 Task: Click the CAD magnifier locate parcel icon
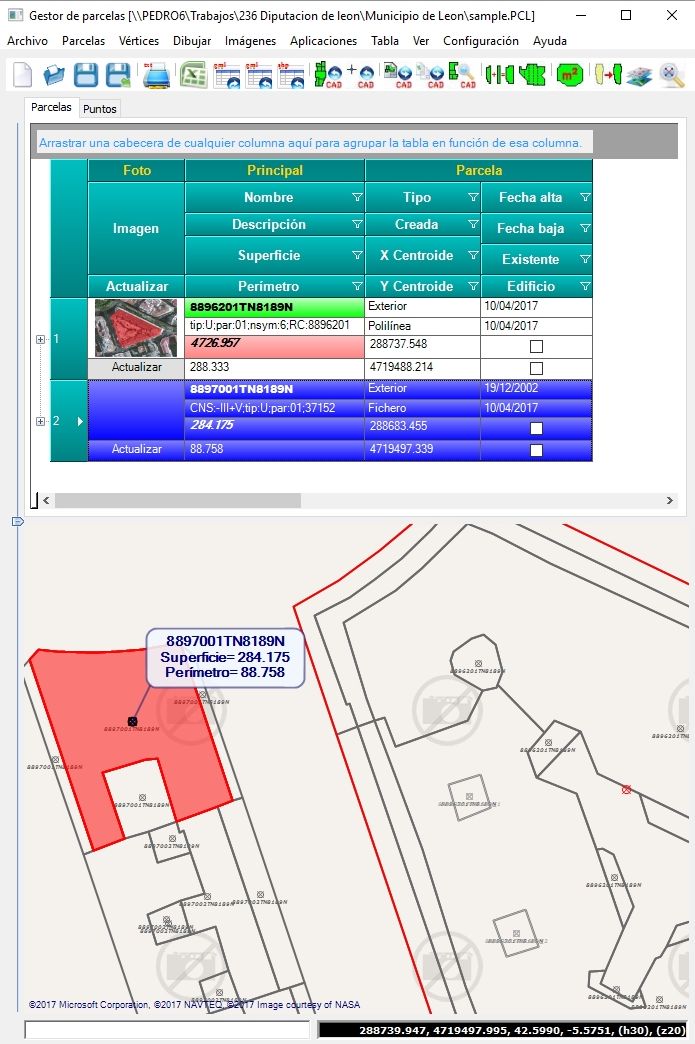coord(462,75)
